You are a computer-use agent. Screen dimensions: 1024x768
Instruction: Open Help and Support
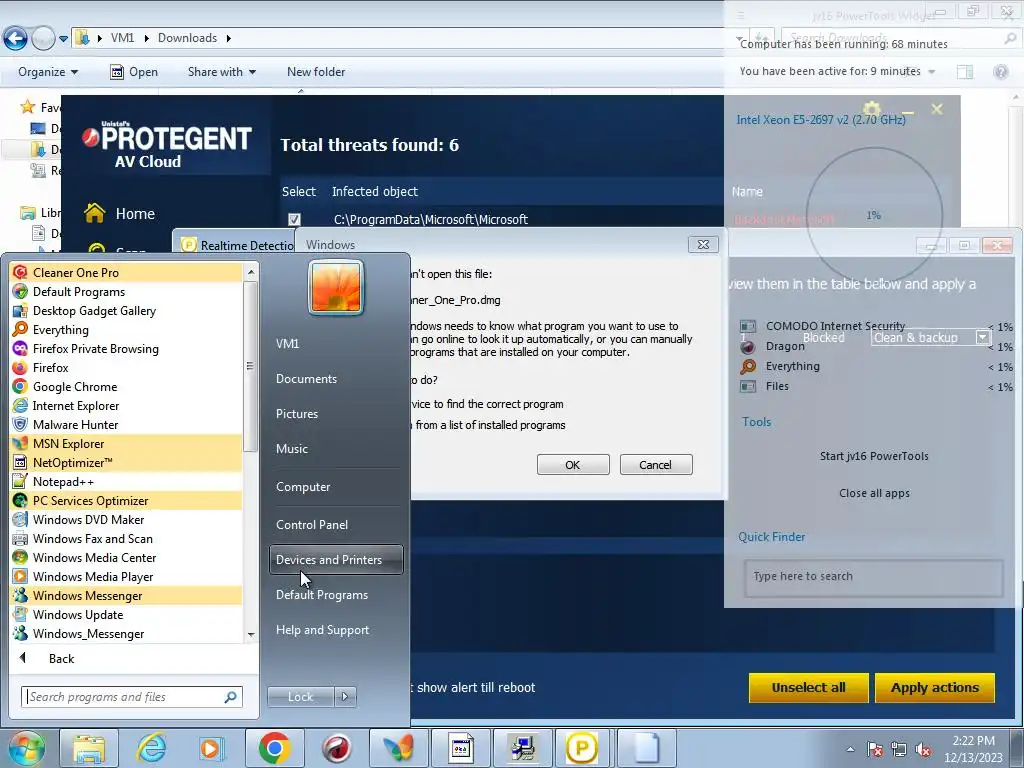point(322,630)
